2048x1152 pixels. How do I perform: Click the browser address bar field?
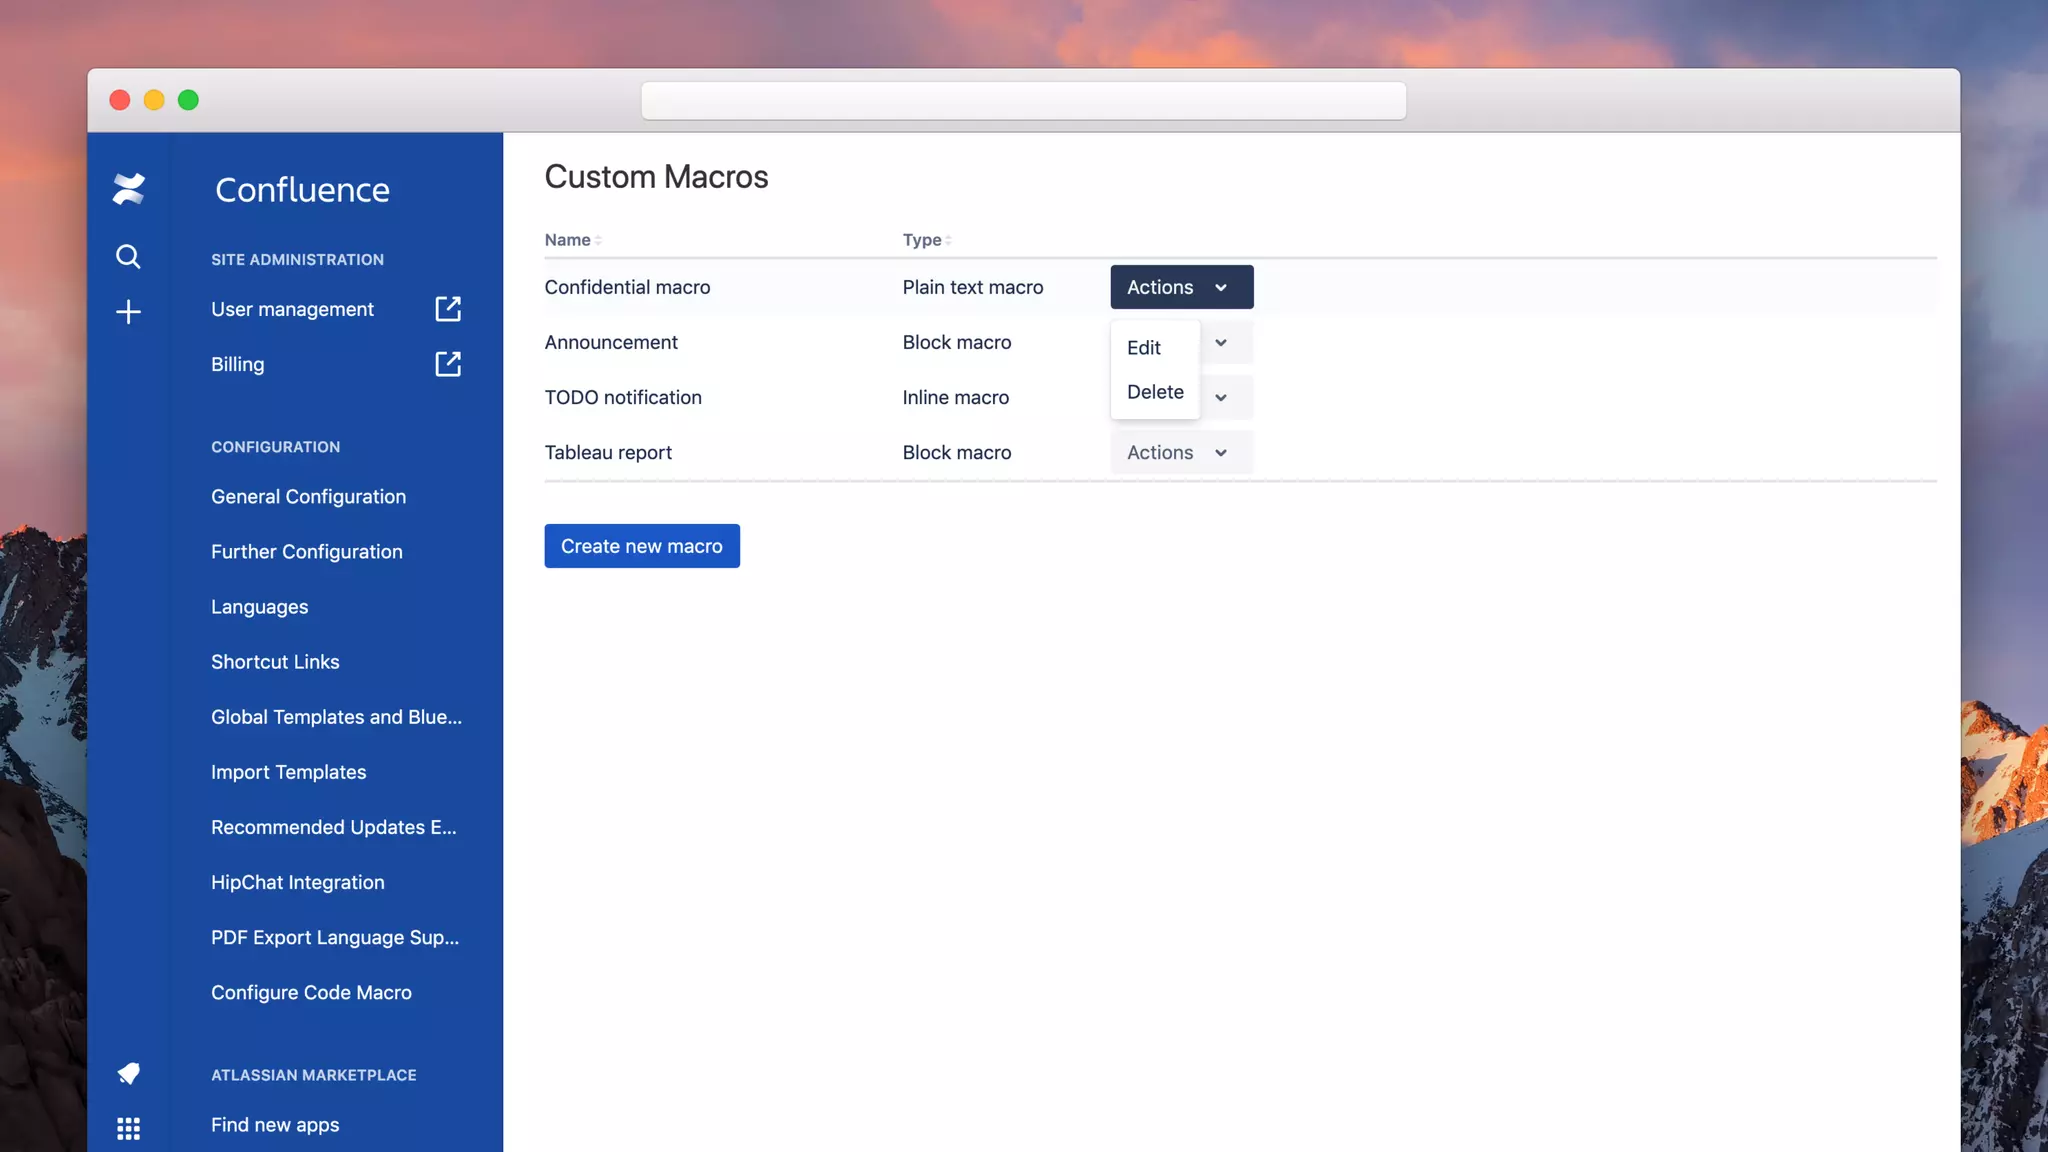1023,101
